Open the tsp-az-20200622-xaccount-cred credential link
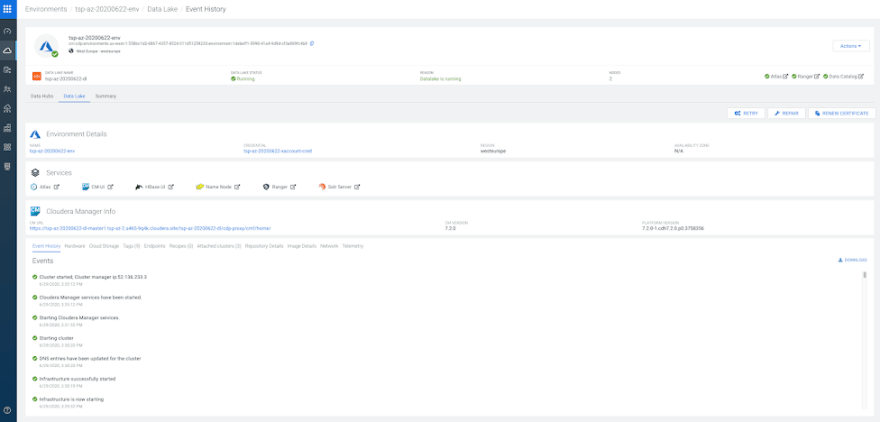The width and height of the screenshot is (880, 422). click(277, 152)
